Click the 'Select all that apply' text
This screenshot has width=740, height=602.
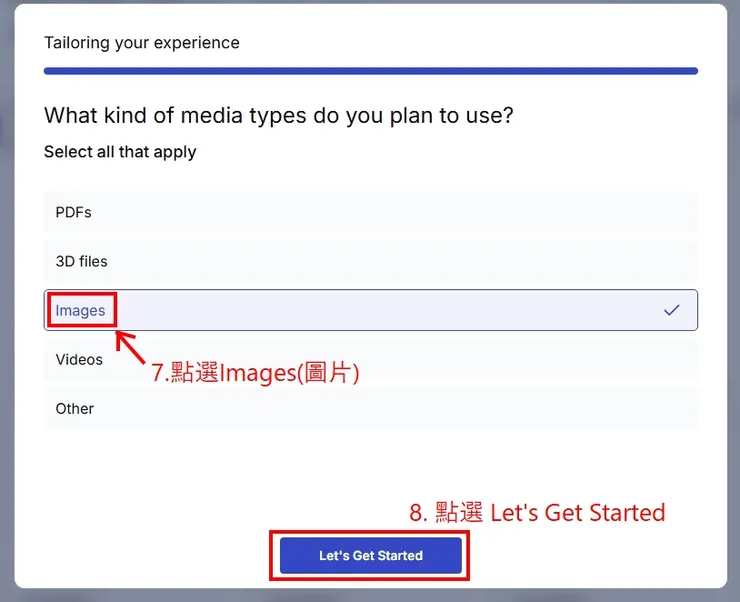click(x=120, y=152)
